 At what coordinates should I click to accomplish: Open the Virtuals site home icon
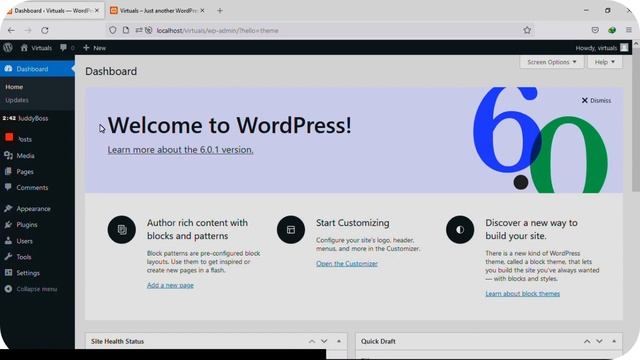tap(24, 48)
